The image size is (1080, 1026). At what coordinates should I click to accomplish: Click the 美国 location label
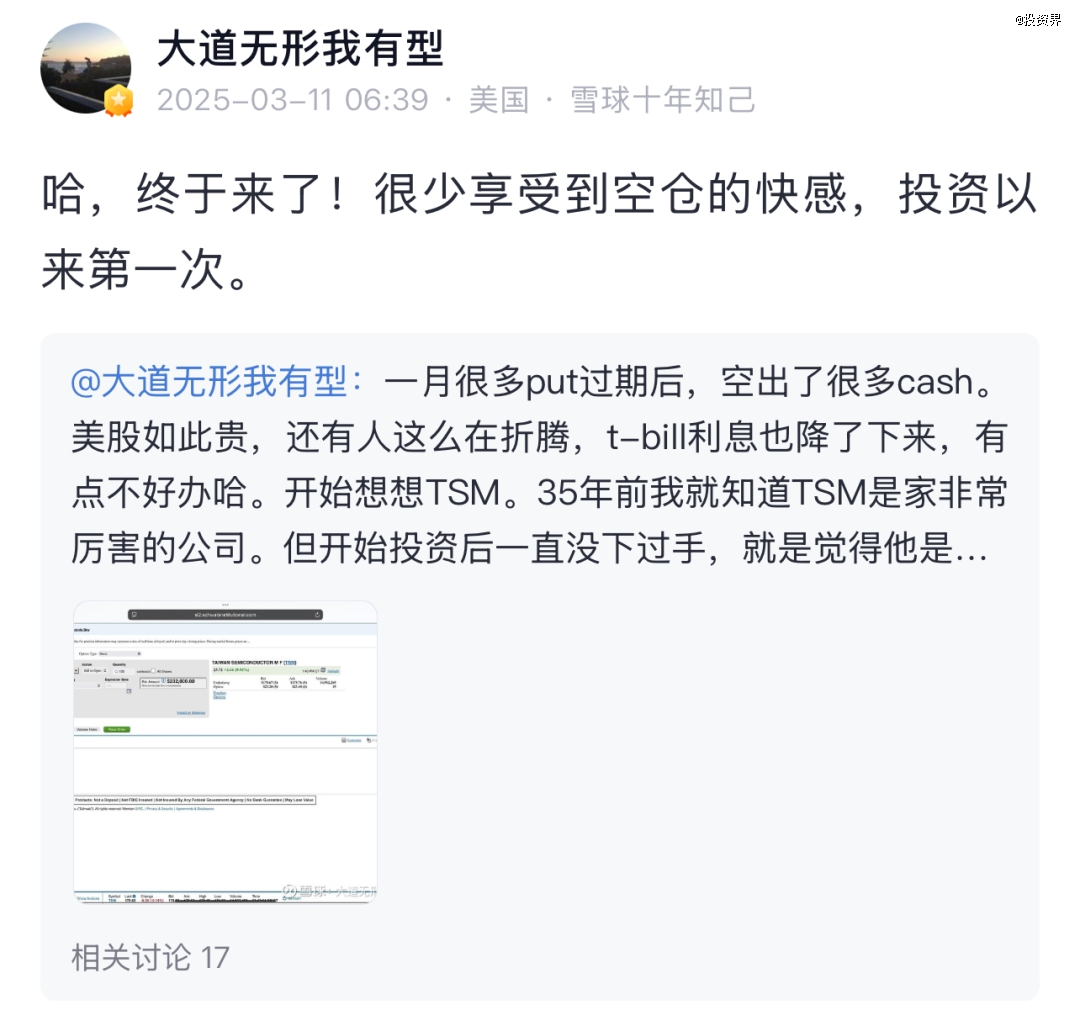[499, 100]
